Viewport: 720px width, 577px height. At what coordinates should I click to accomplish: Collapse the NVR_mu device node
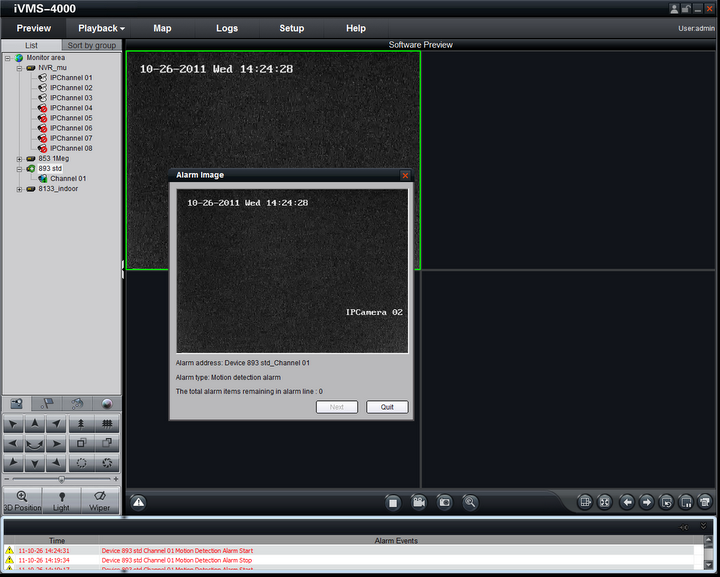19,68
